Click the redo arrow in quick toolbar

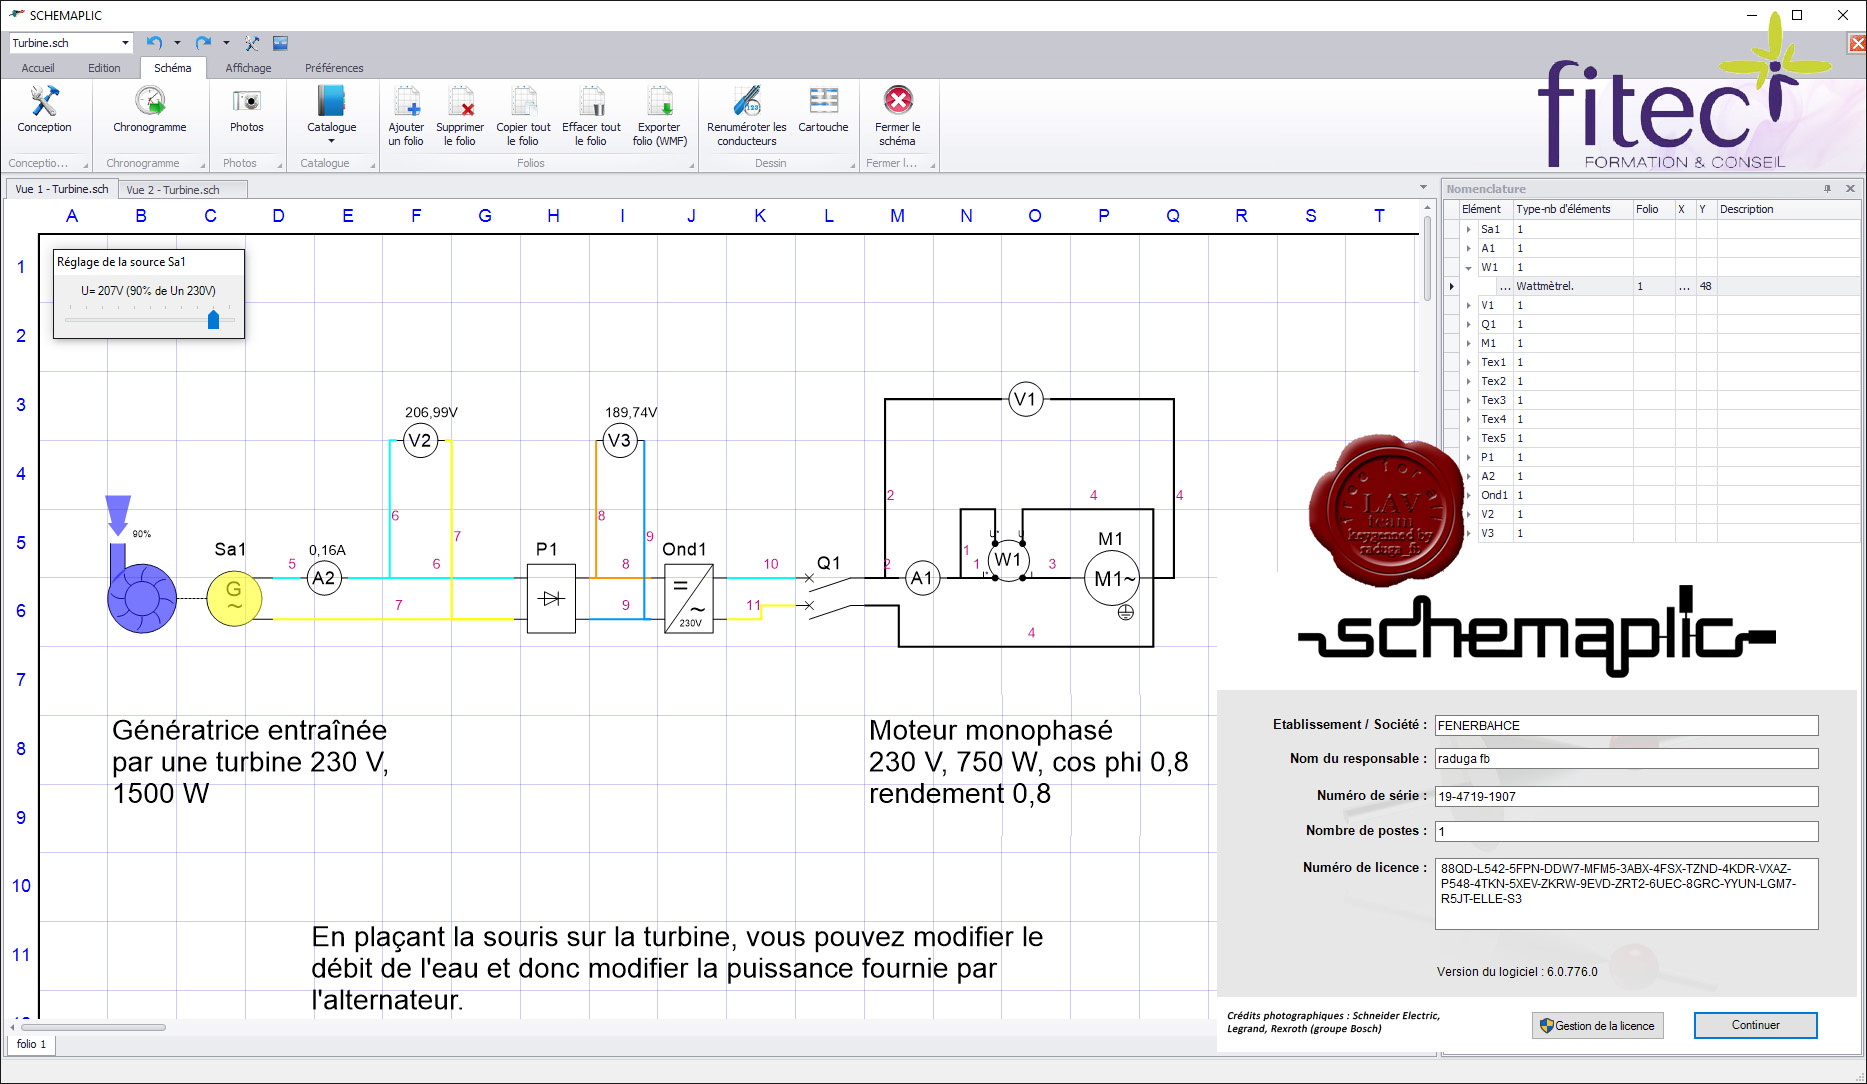(x=203, y=43)
